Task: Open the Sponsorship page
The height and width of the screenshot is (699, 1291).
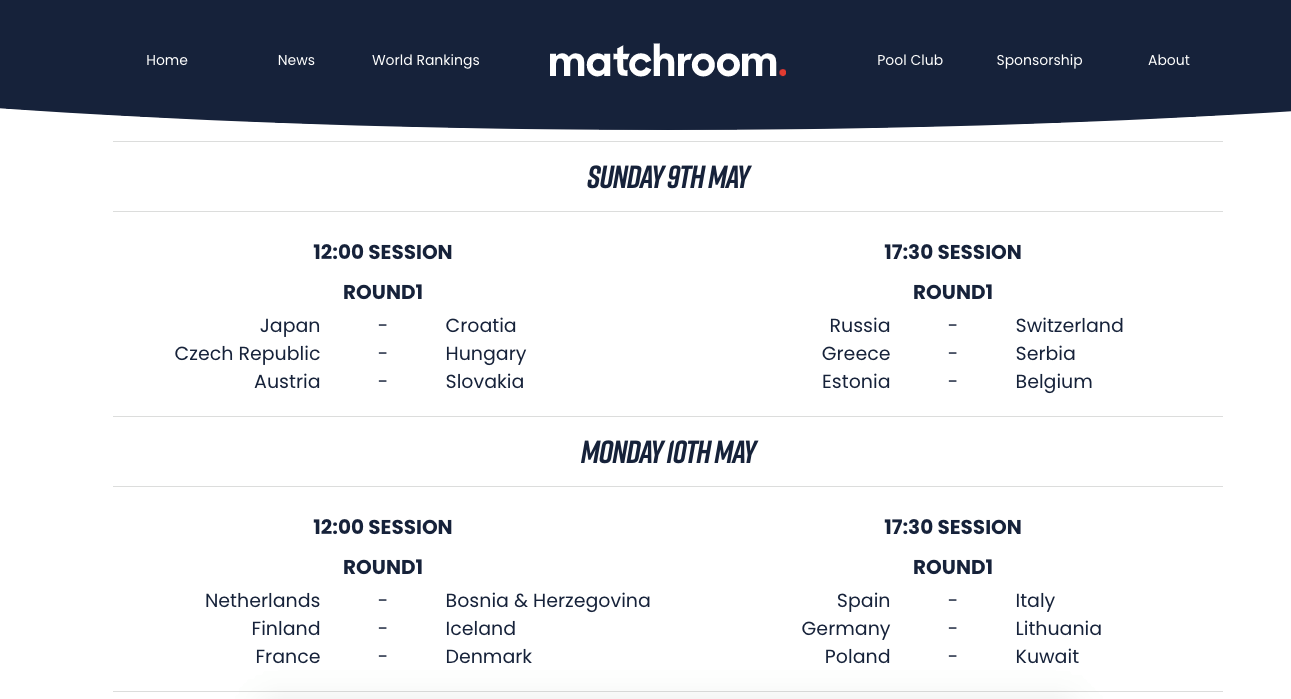Action: [1039, 60]
